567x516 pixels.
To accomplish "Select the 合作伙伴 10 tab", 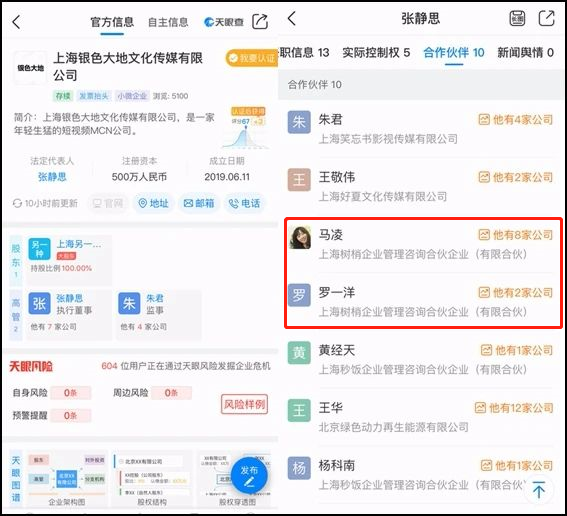I will pos(454,53).
